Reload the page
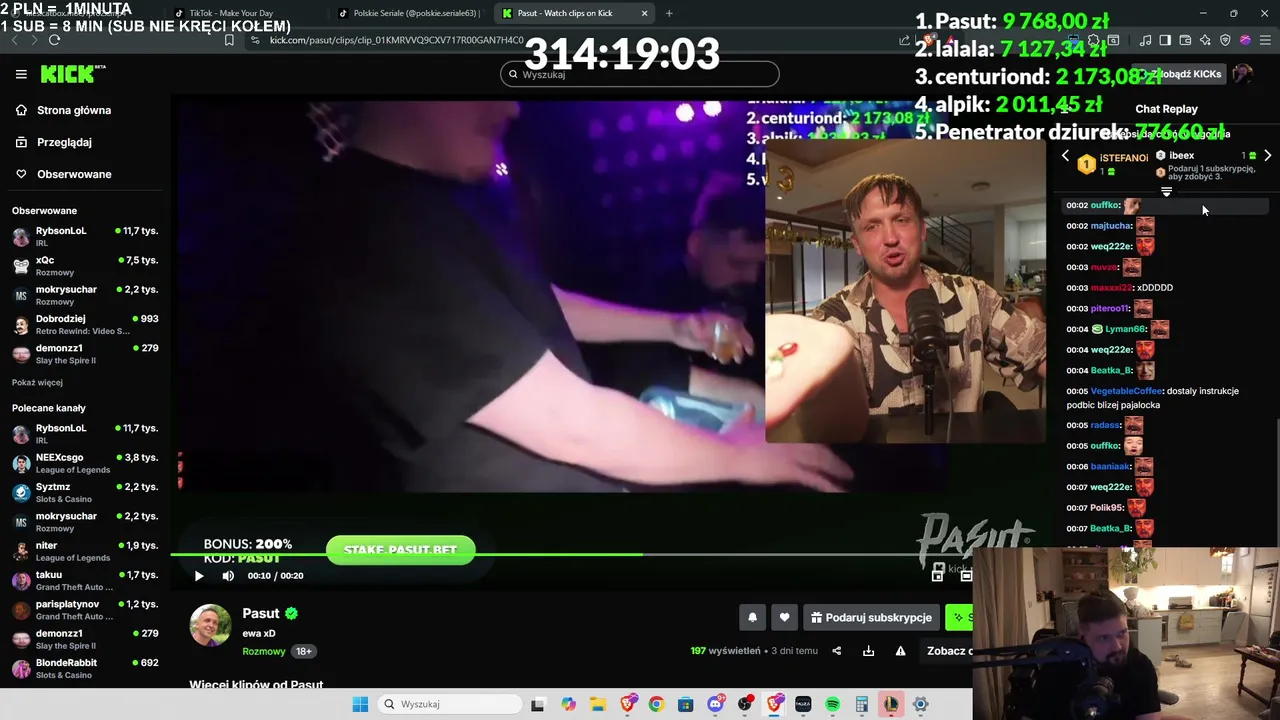Screen dimensions: 1280x720 (54, 40)
